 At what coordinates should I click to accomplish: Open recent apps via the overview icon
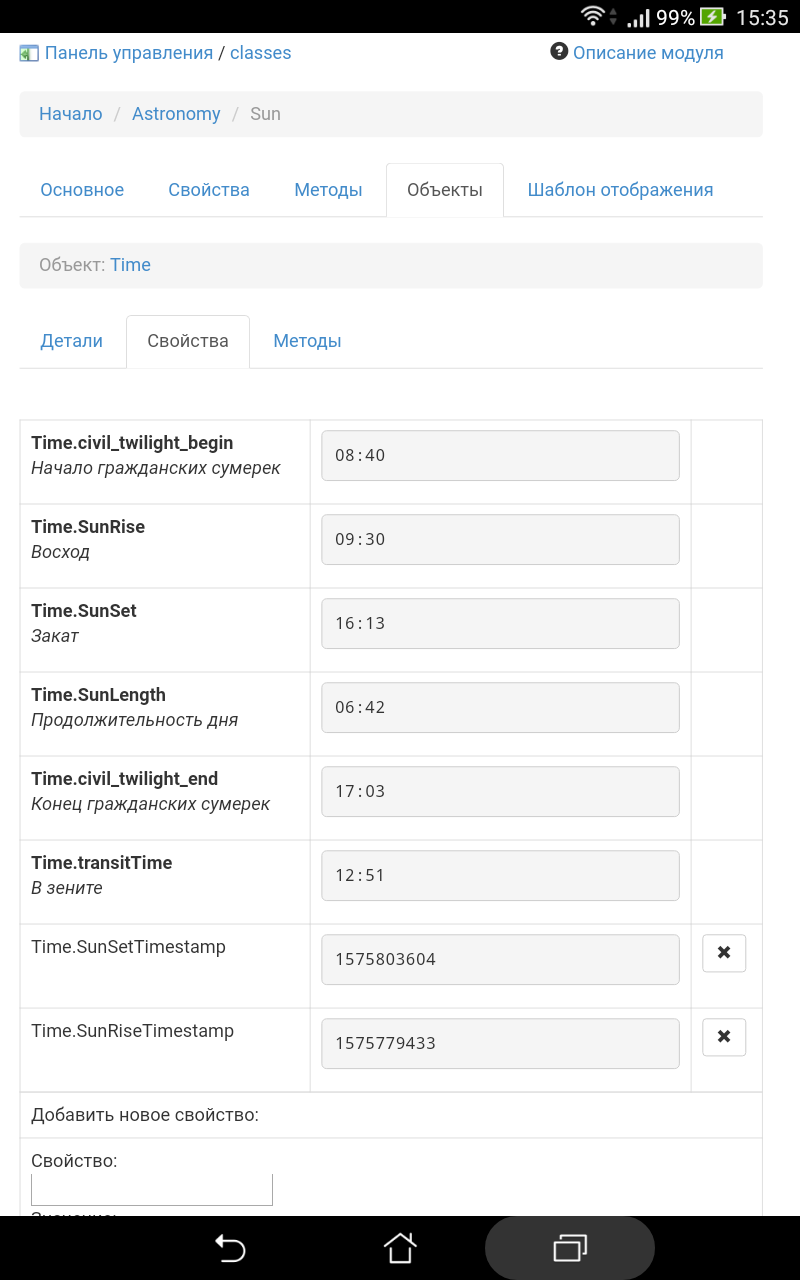pos(569,1247)
